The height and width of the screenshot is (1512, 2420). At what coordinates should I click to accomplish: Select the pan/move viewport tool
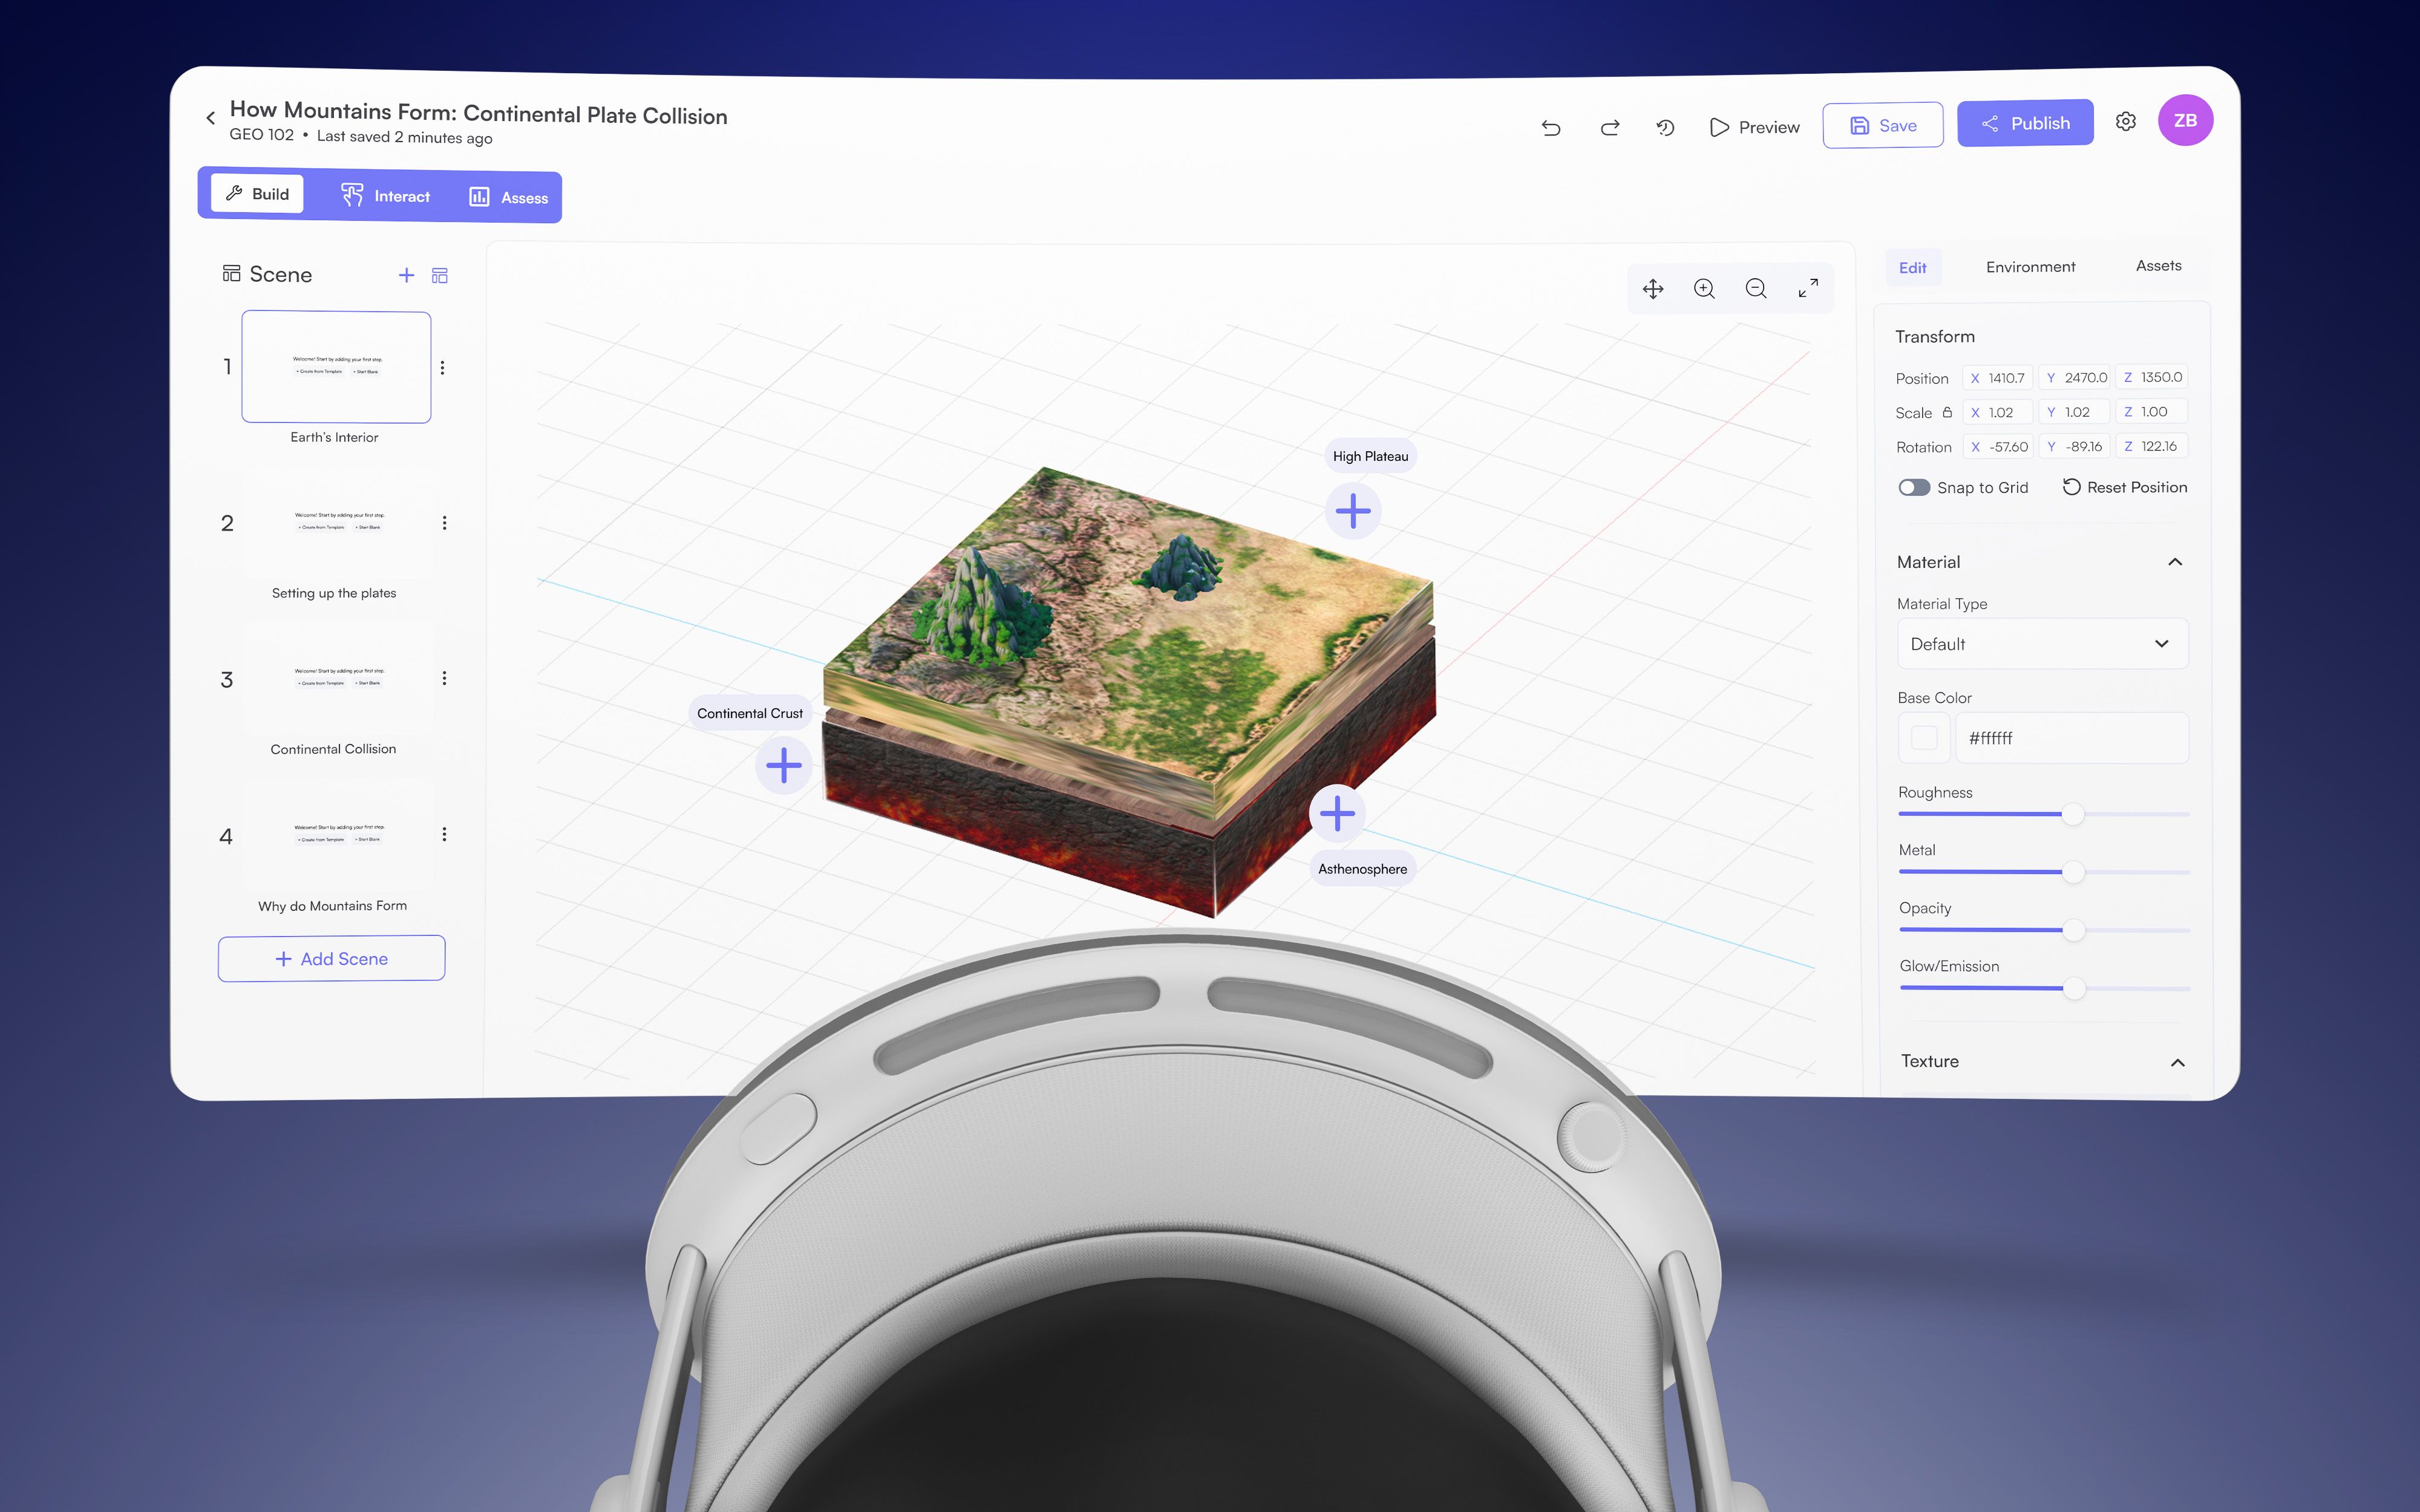[x=1653, y=289]
